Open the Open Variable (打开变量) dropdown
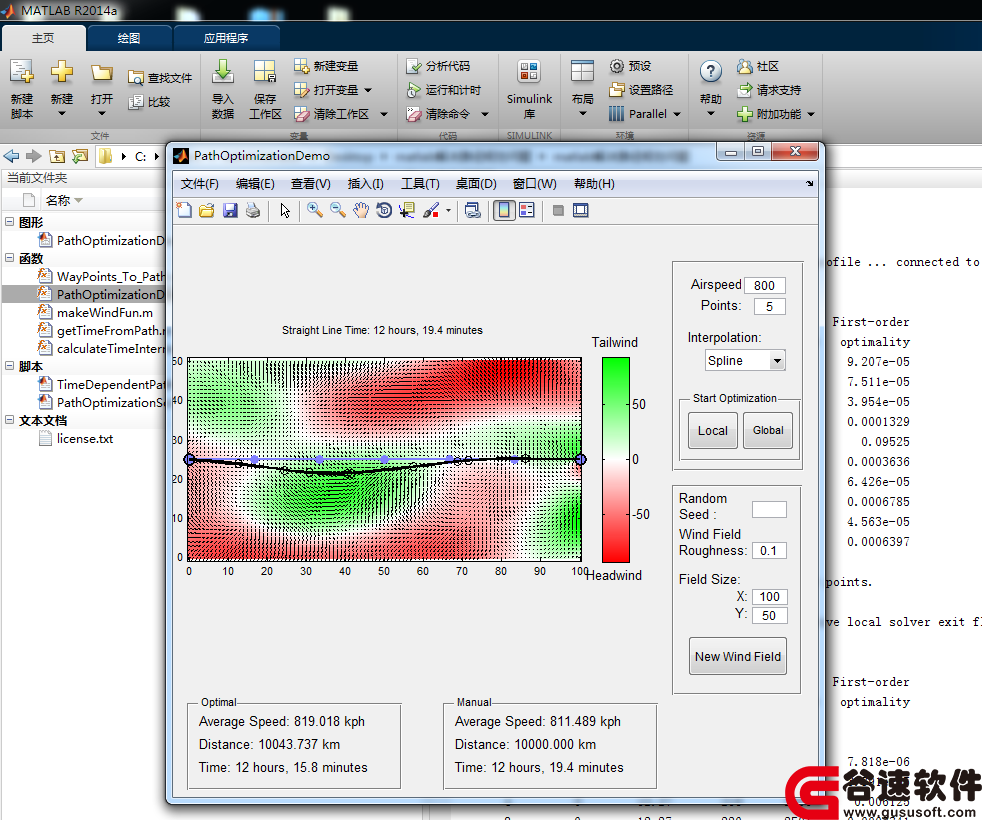This screenshot has height=820, width=982. click(368, 90)
